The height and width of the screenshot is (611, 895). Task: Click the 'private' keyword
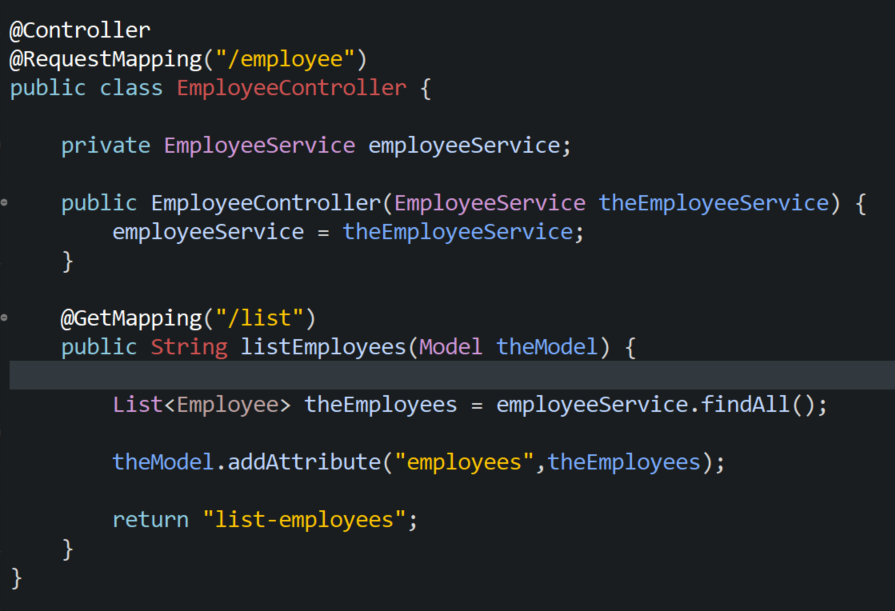[x=106, y=146]
